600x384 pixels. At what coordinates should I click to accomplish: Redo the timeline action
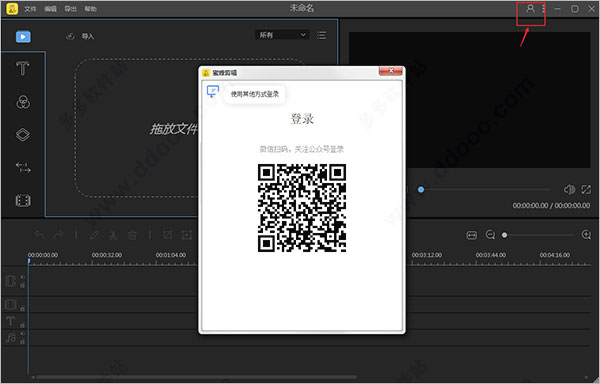point(58,235)
